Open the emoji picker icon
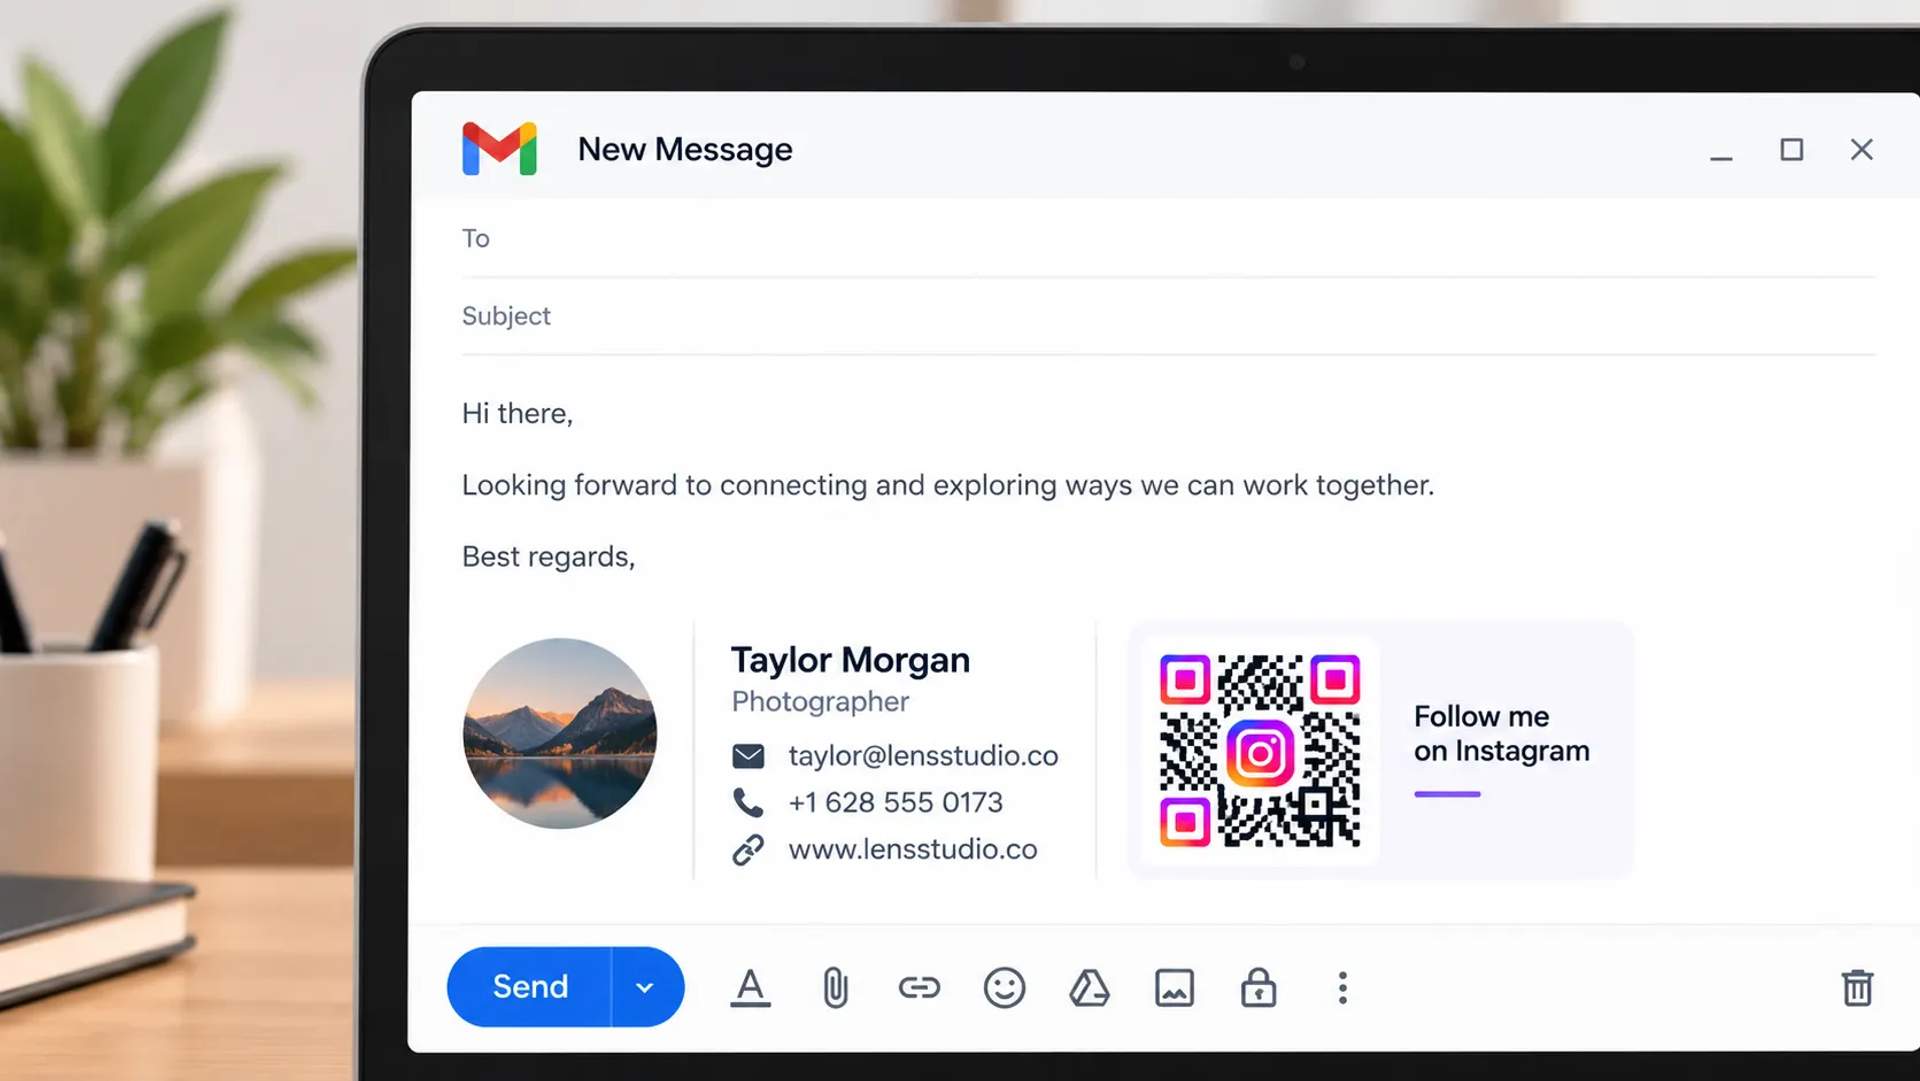The height and width of the screenshot is (1081, 1920). [1004, 988]
